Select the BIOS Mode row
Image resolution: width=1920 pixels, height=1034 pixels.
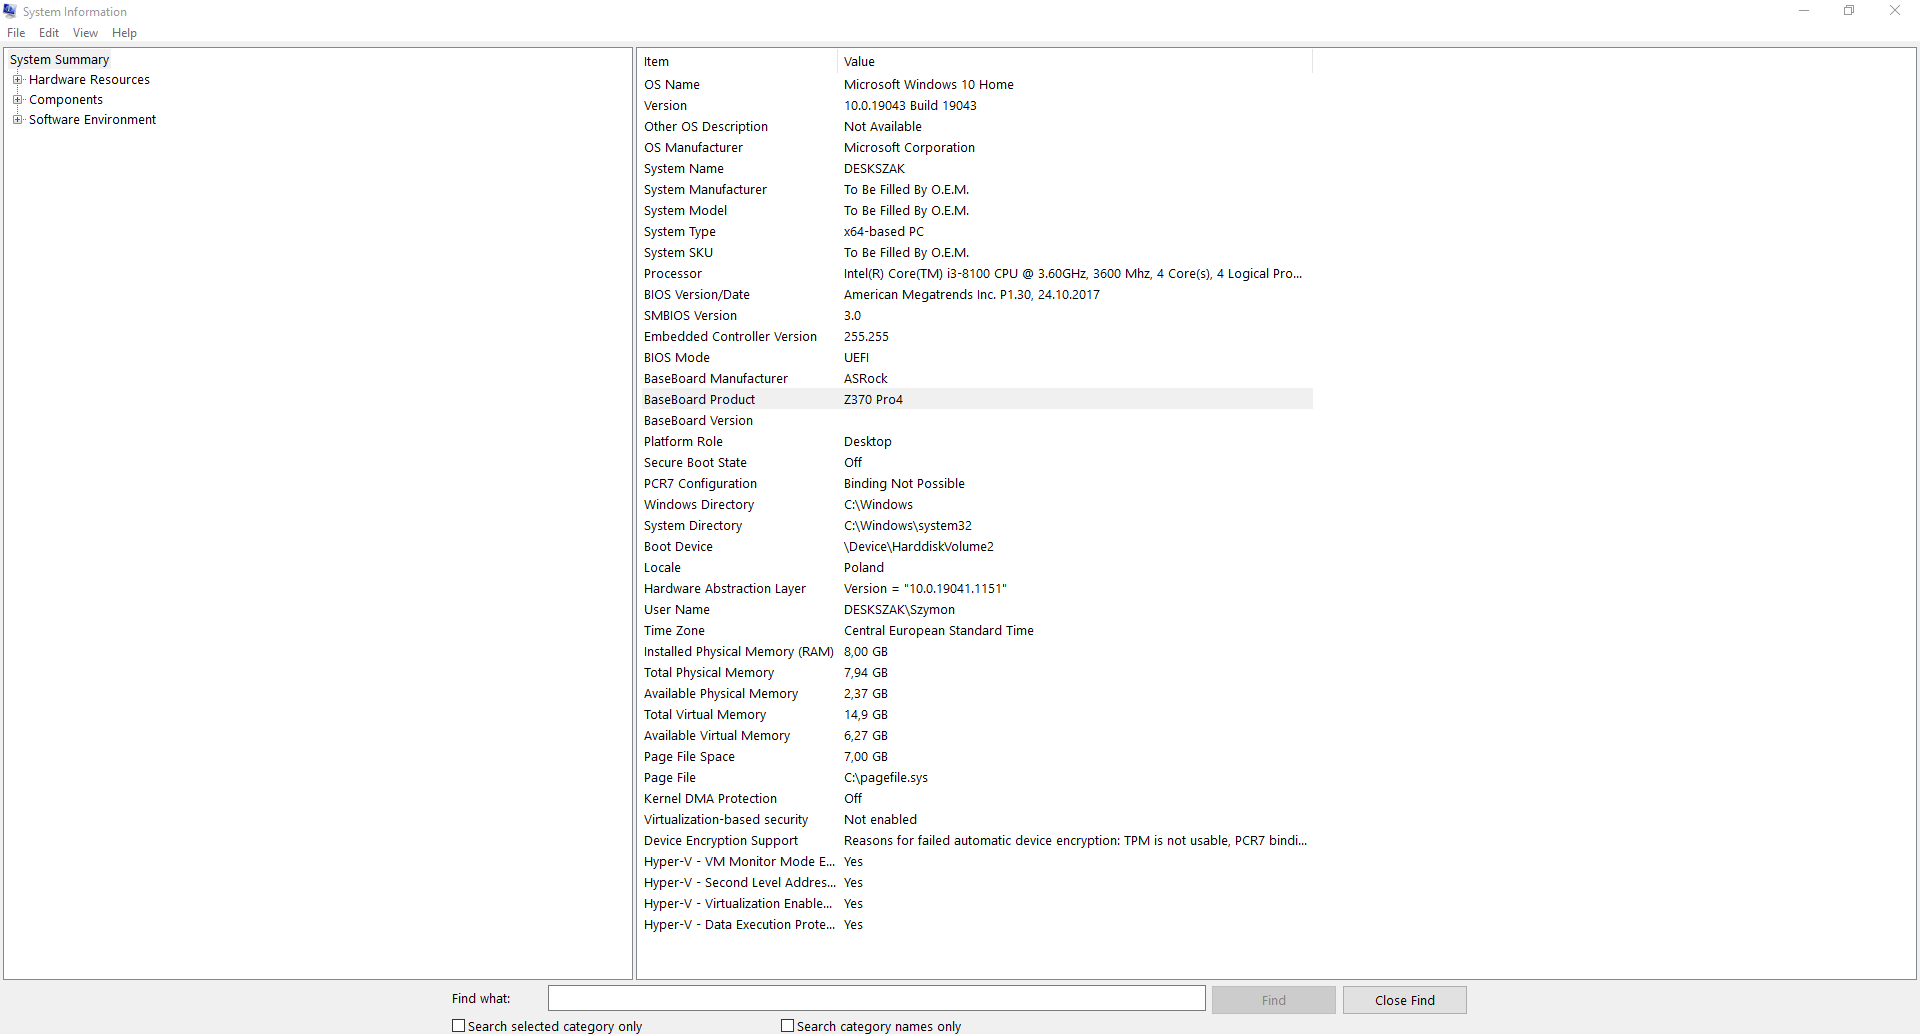[975, 358]
